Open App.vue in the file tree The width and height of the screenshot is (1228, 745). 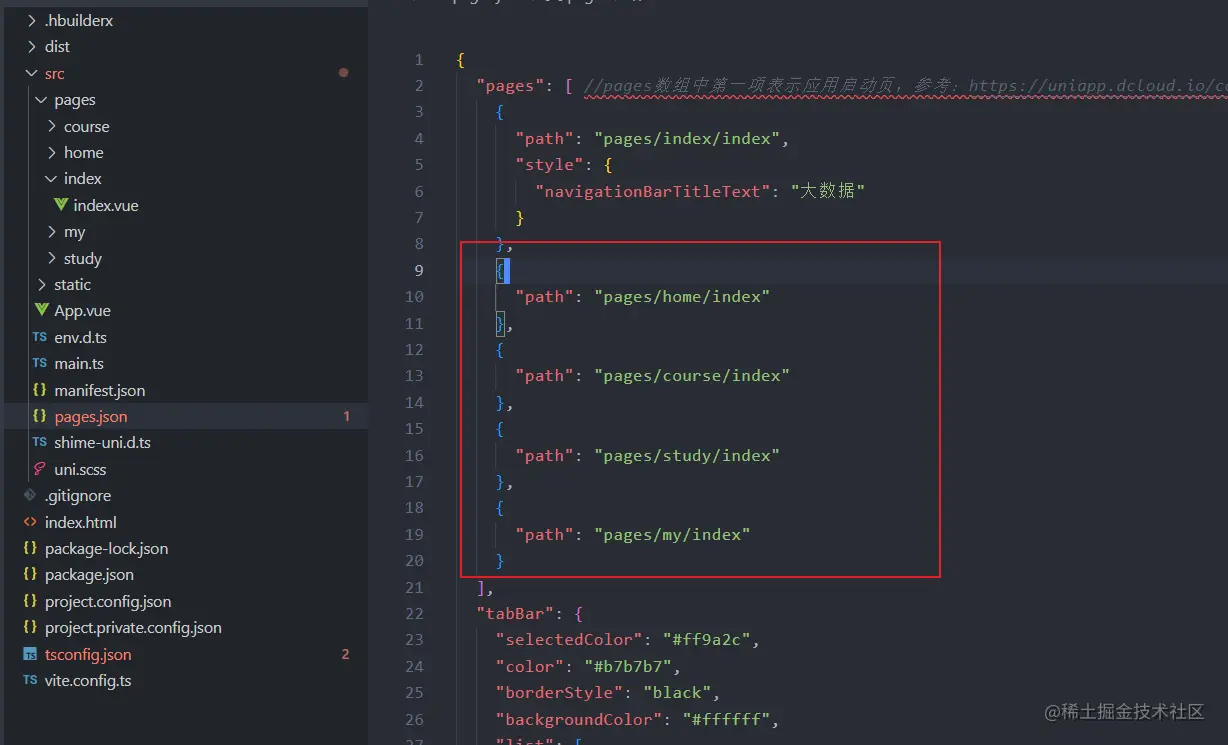click(x=83, y=311)
